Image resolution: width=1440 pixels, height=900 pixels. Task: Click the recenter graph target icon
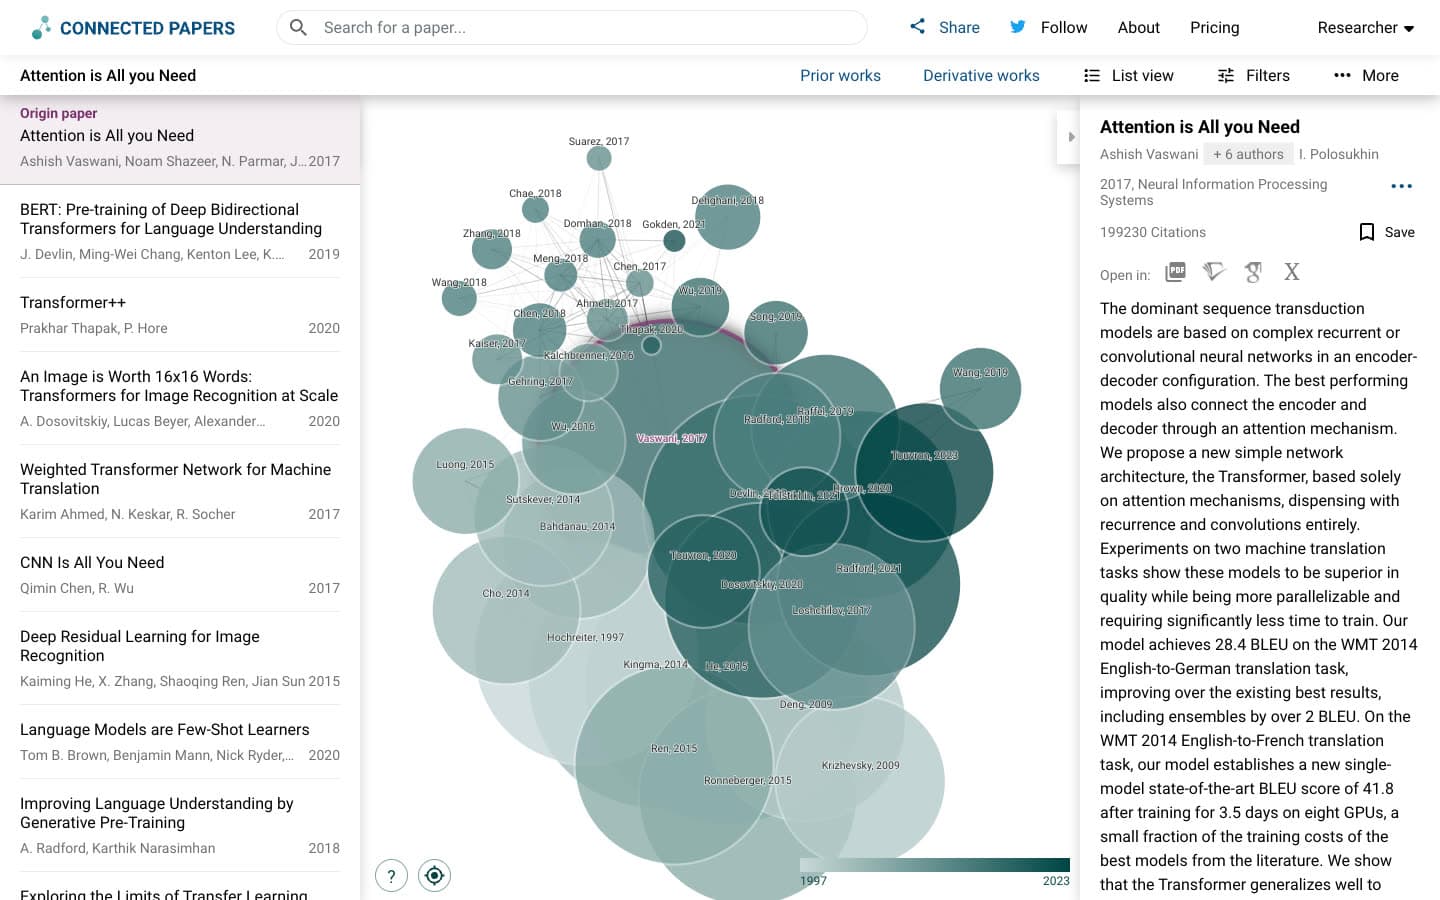434,876
